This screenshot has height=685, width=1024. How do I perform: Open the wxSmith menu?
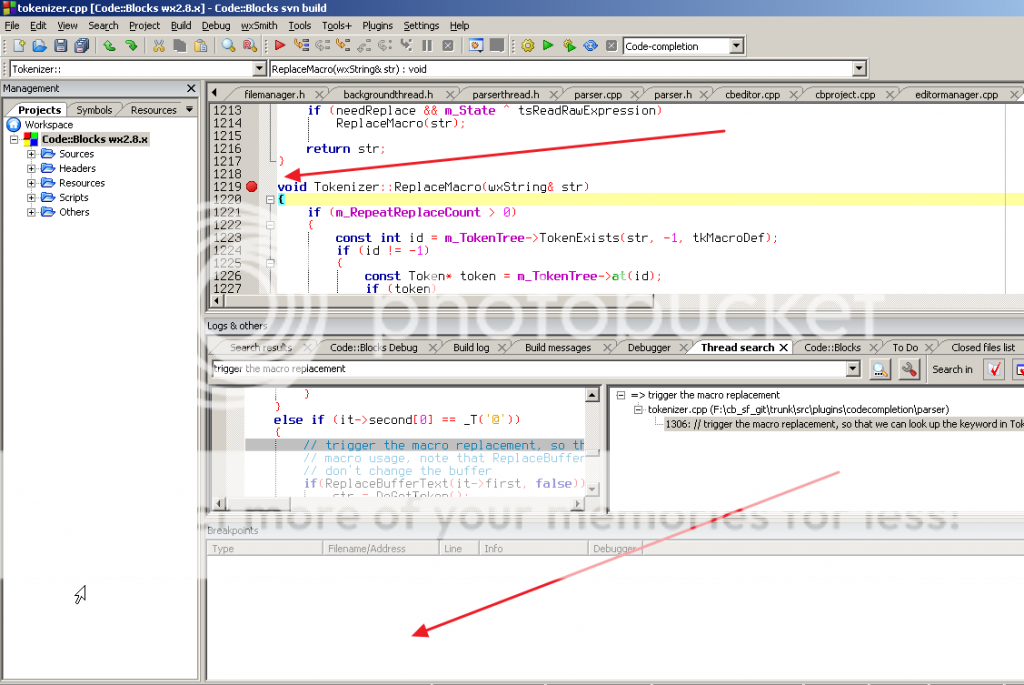[x=259, y=25]
